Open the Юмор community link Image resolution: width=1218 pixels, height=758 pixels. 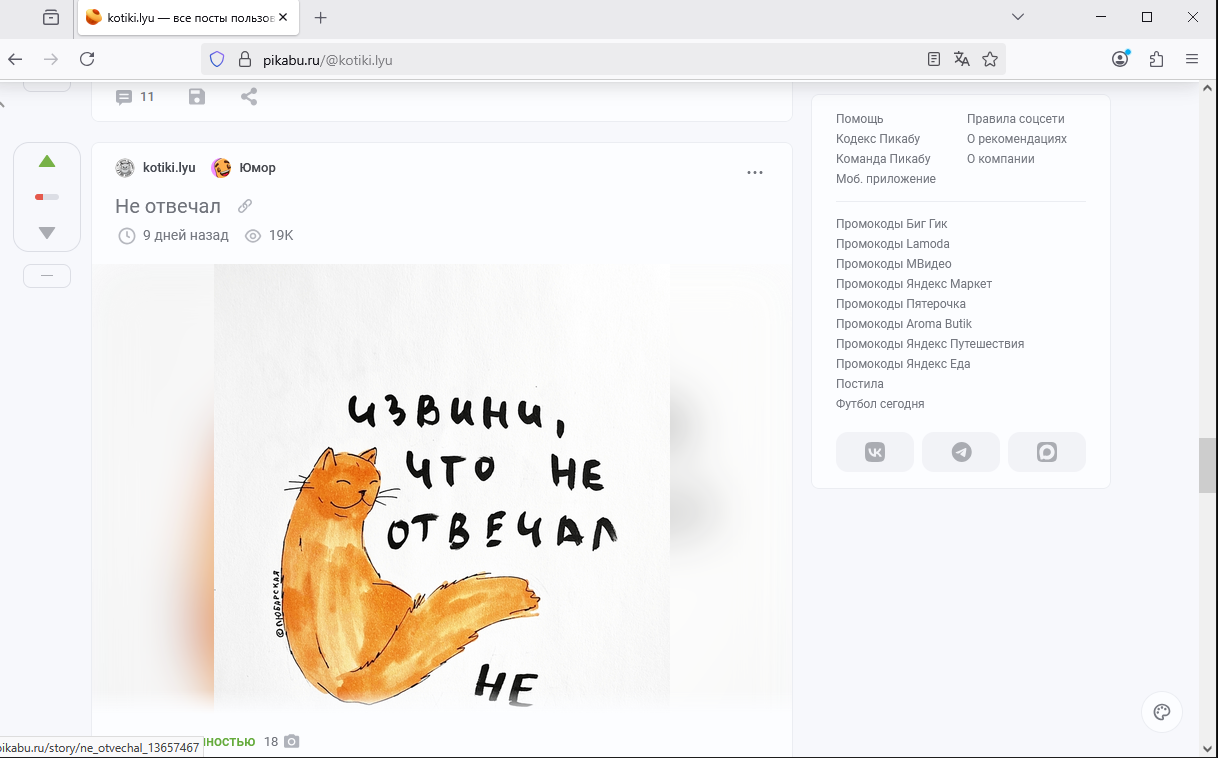257,168
